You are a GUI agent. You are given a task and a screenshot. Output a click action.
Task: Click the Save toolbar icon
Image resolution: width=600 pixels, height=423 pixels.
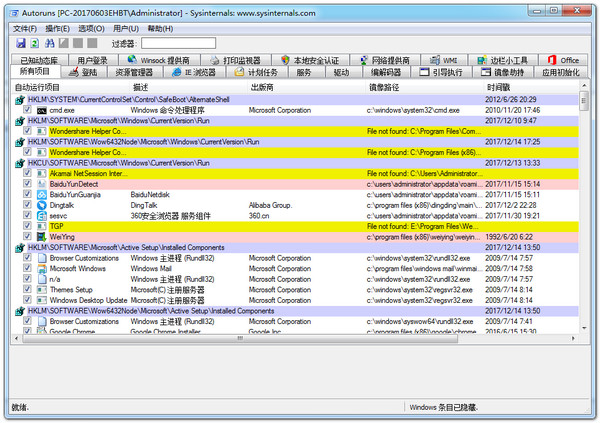click(20, 43)
